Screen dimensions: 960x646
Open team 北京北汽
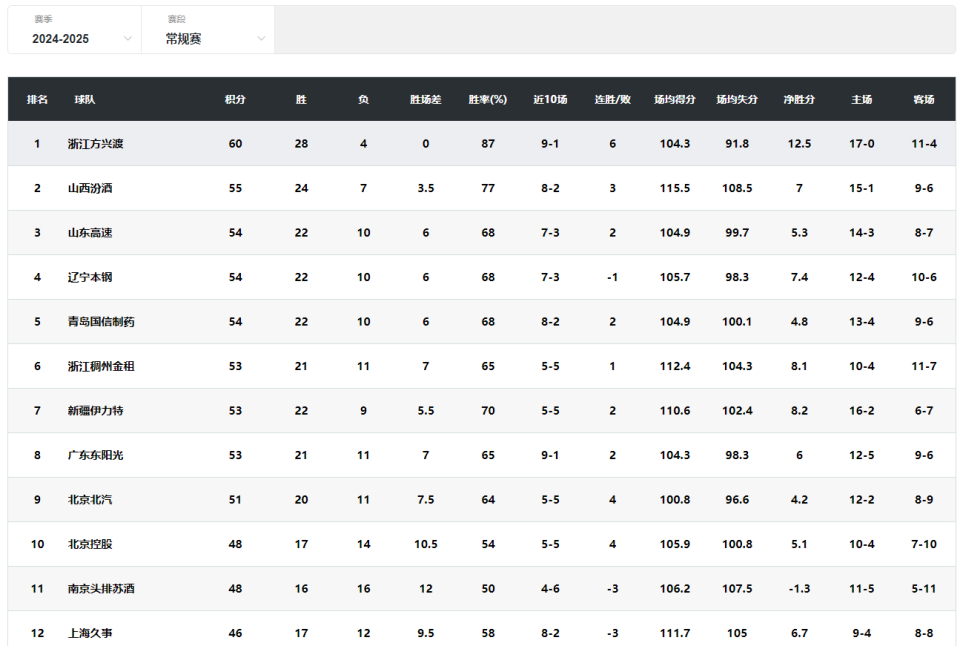point(90,500)
